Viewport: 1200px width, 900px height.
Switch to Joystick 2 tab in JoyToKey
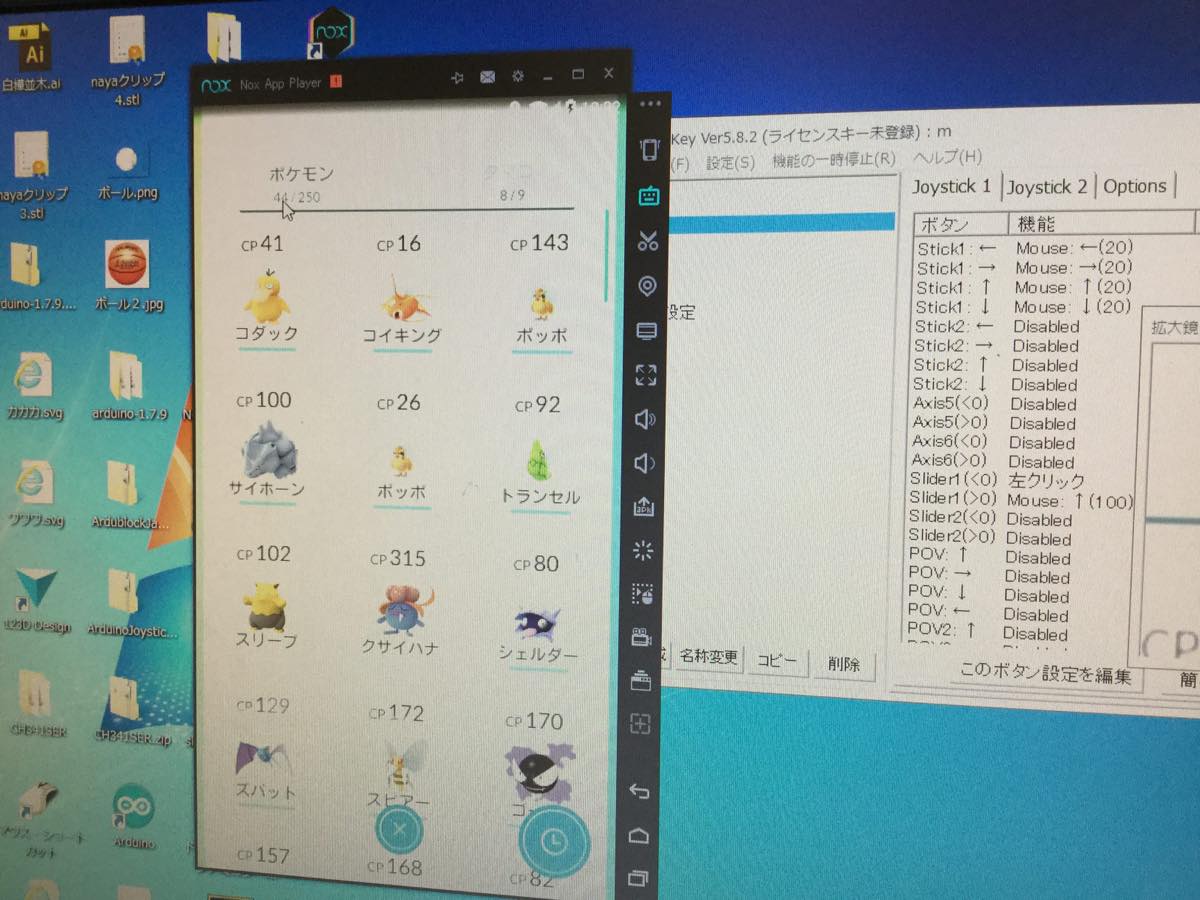tap(1047, 187)
